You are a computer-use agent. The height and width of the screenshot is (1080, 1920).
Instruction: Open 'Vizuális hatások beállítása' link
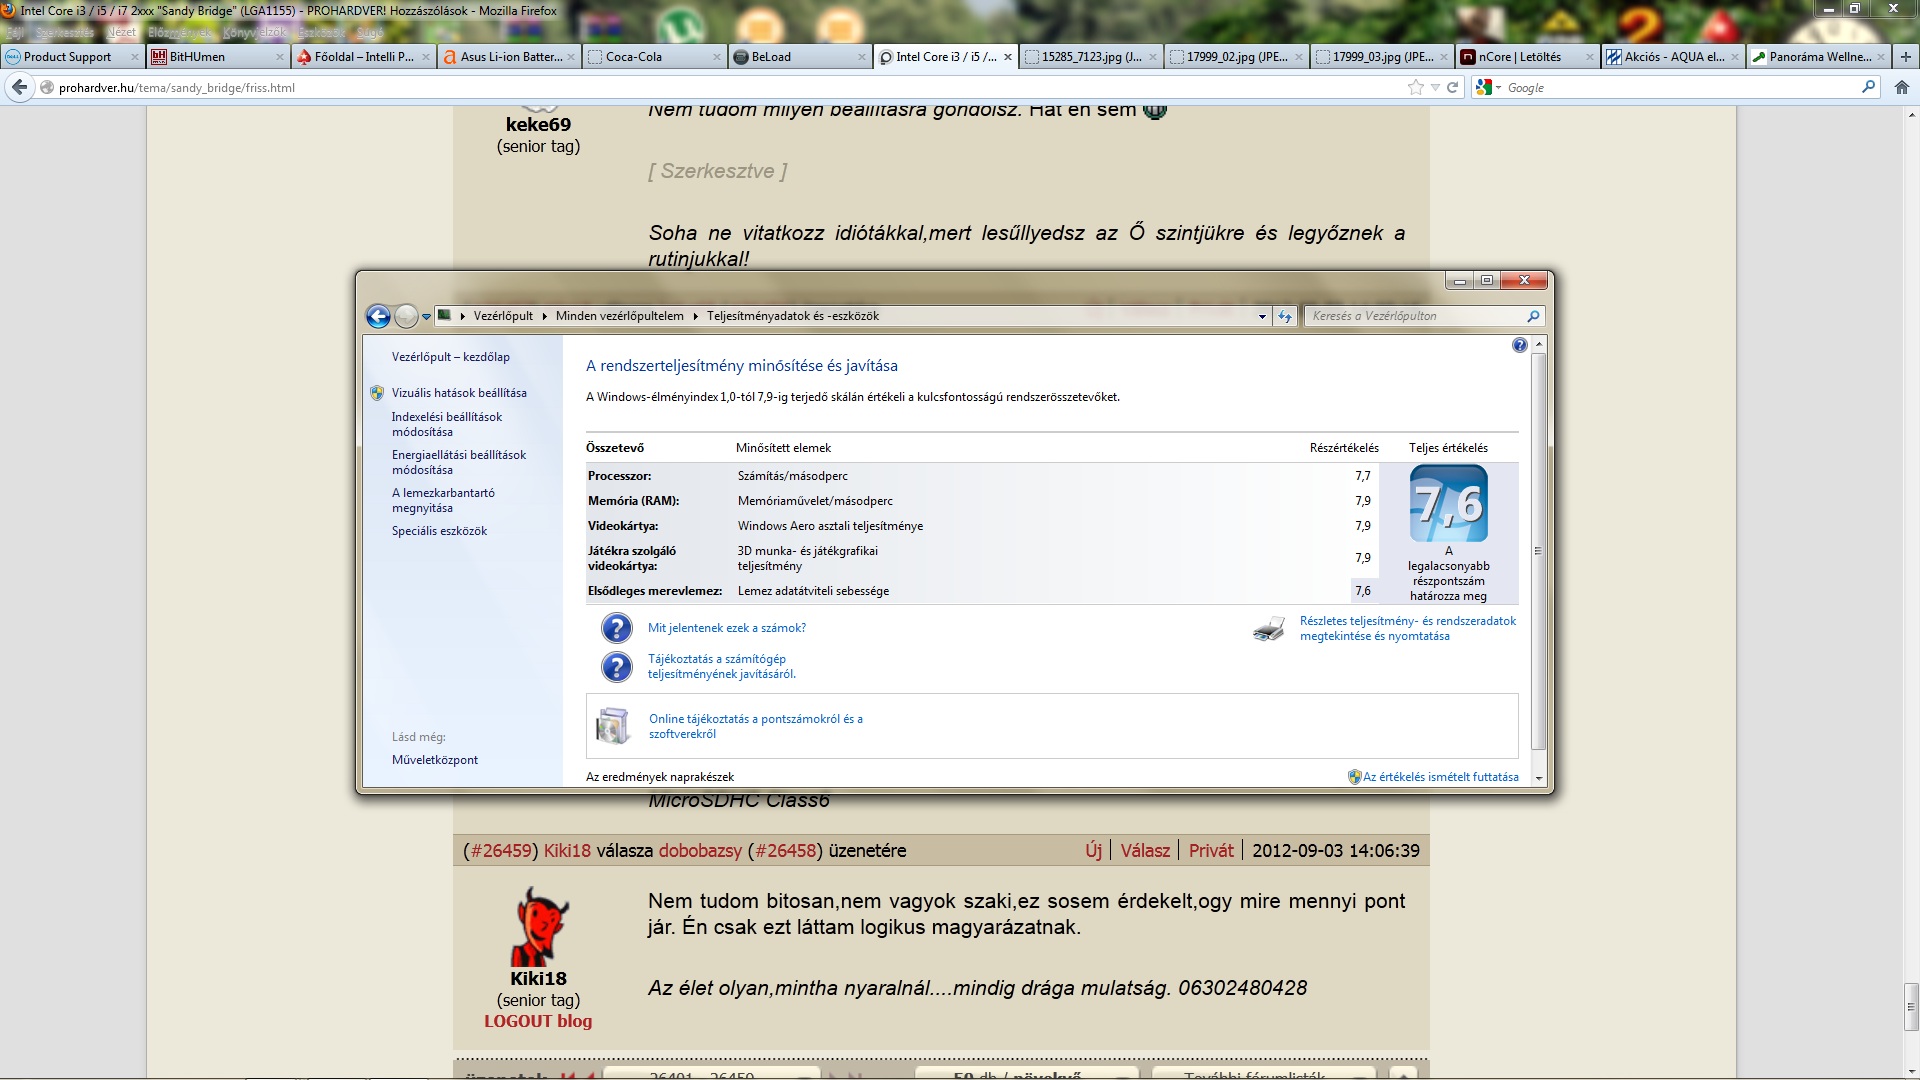click(459, 393)
